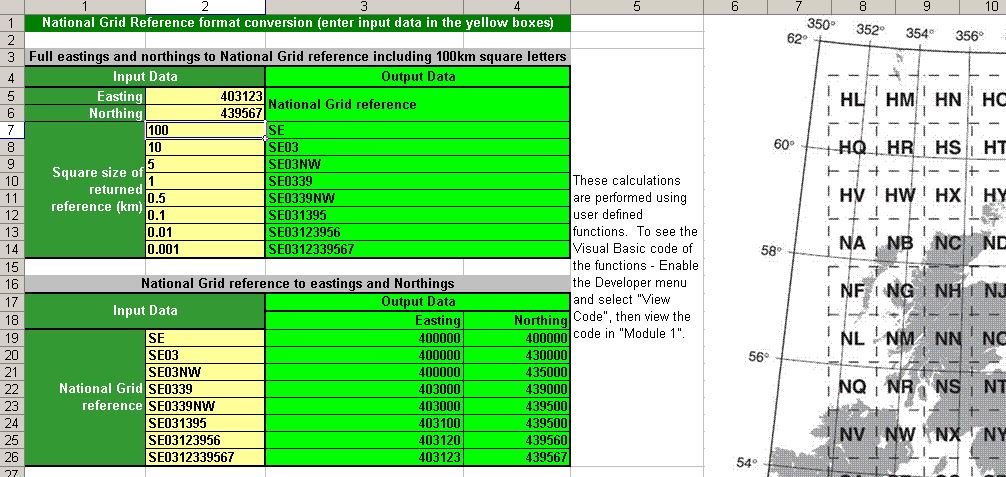Select grid reference input SE0312339567 in row 26

(205, 457)
